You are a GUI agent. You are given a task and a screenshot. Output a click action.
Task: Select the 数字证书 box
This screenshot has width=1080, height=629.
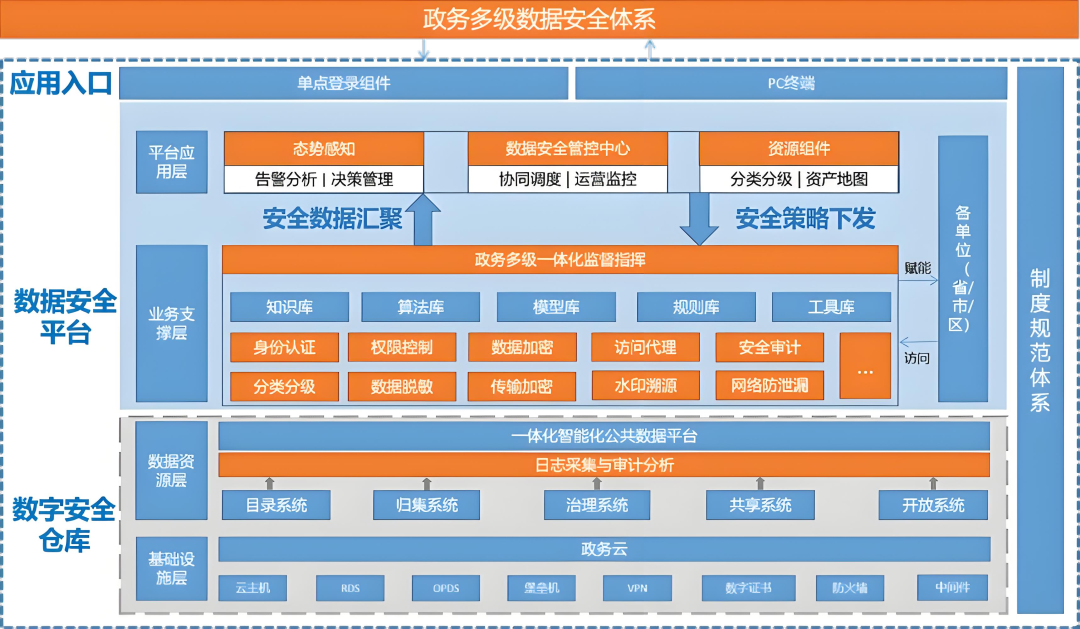coord(749,588)
